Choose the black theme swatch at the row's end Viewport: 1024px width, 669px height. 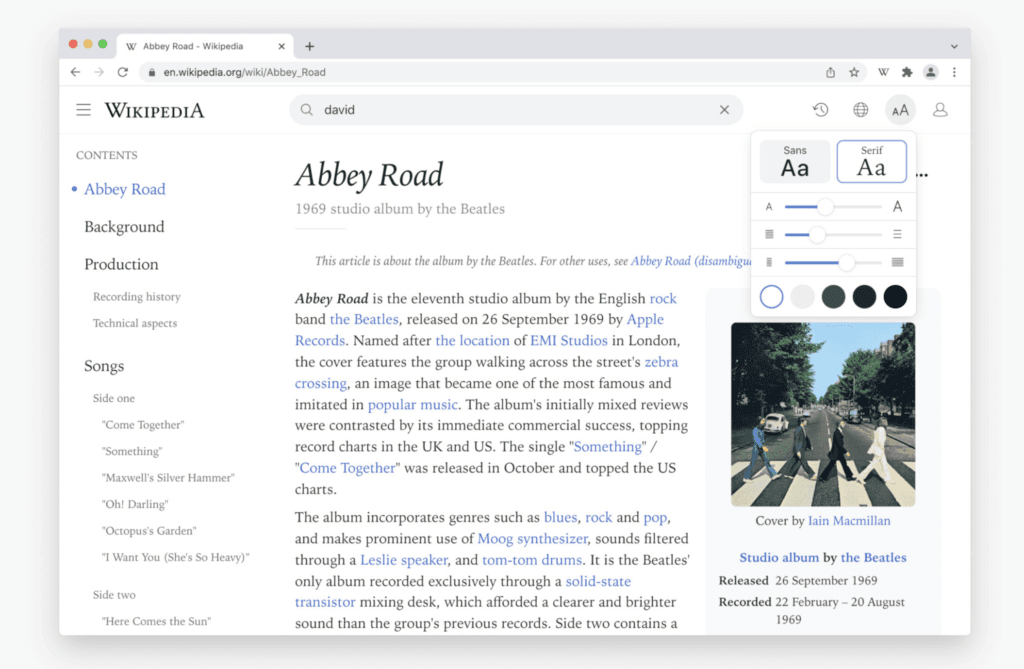coord(895,297)
